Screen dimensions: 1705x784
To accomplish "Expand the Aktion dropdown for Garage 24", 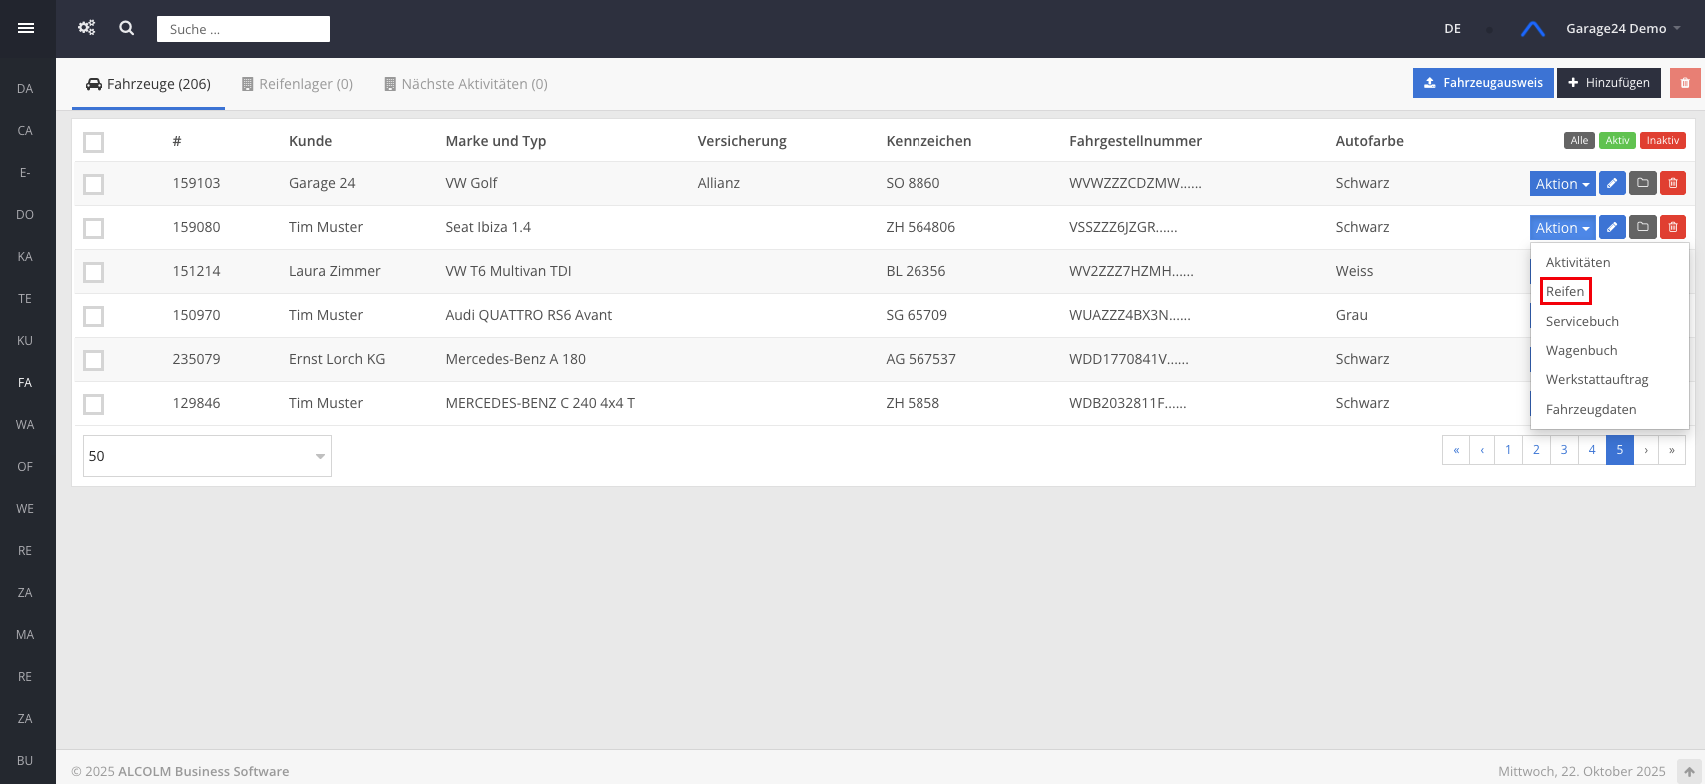I will (1562, 184).
